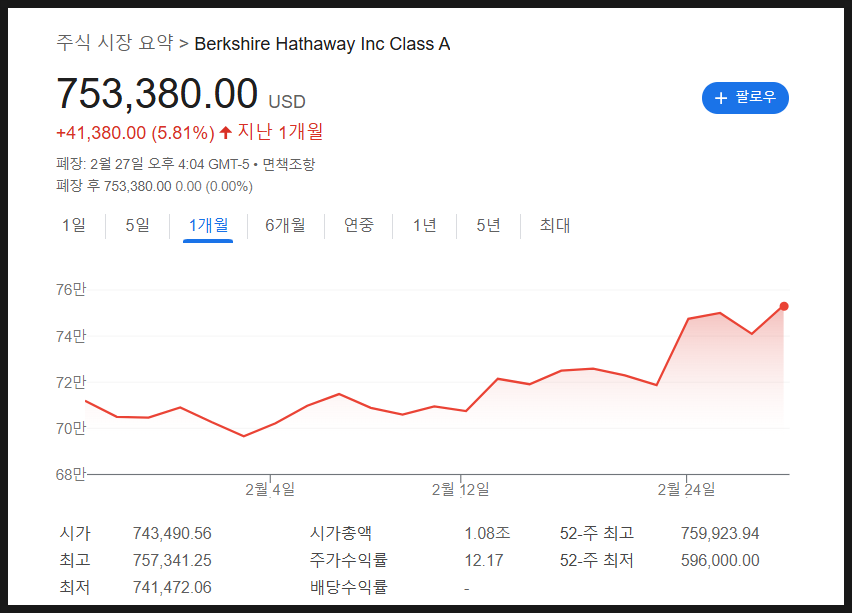The width and height of the screenshot is (852, 613).
Task: Click the red endpoint dot on chart
Action: click(x=784, y=306)
